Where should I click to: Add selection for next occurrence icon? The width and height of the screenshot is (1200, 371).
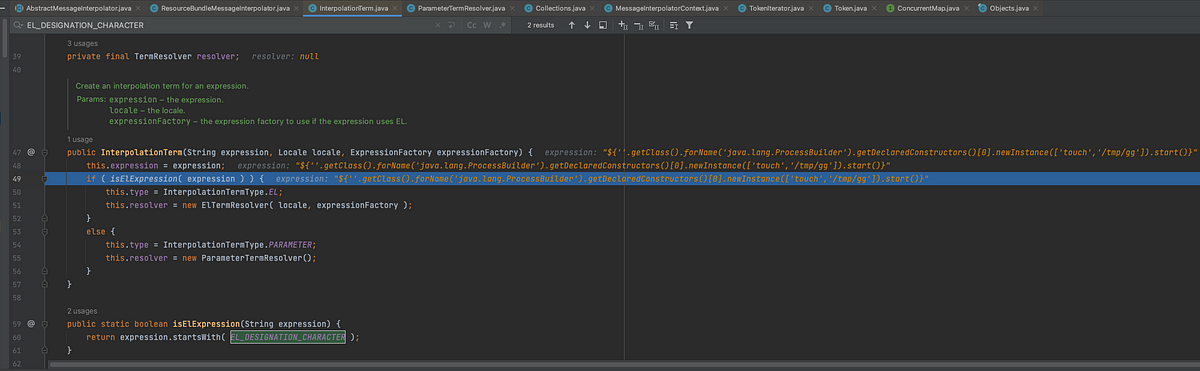pos(623,25)
